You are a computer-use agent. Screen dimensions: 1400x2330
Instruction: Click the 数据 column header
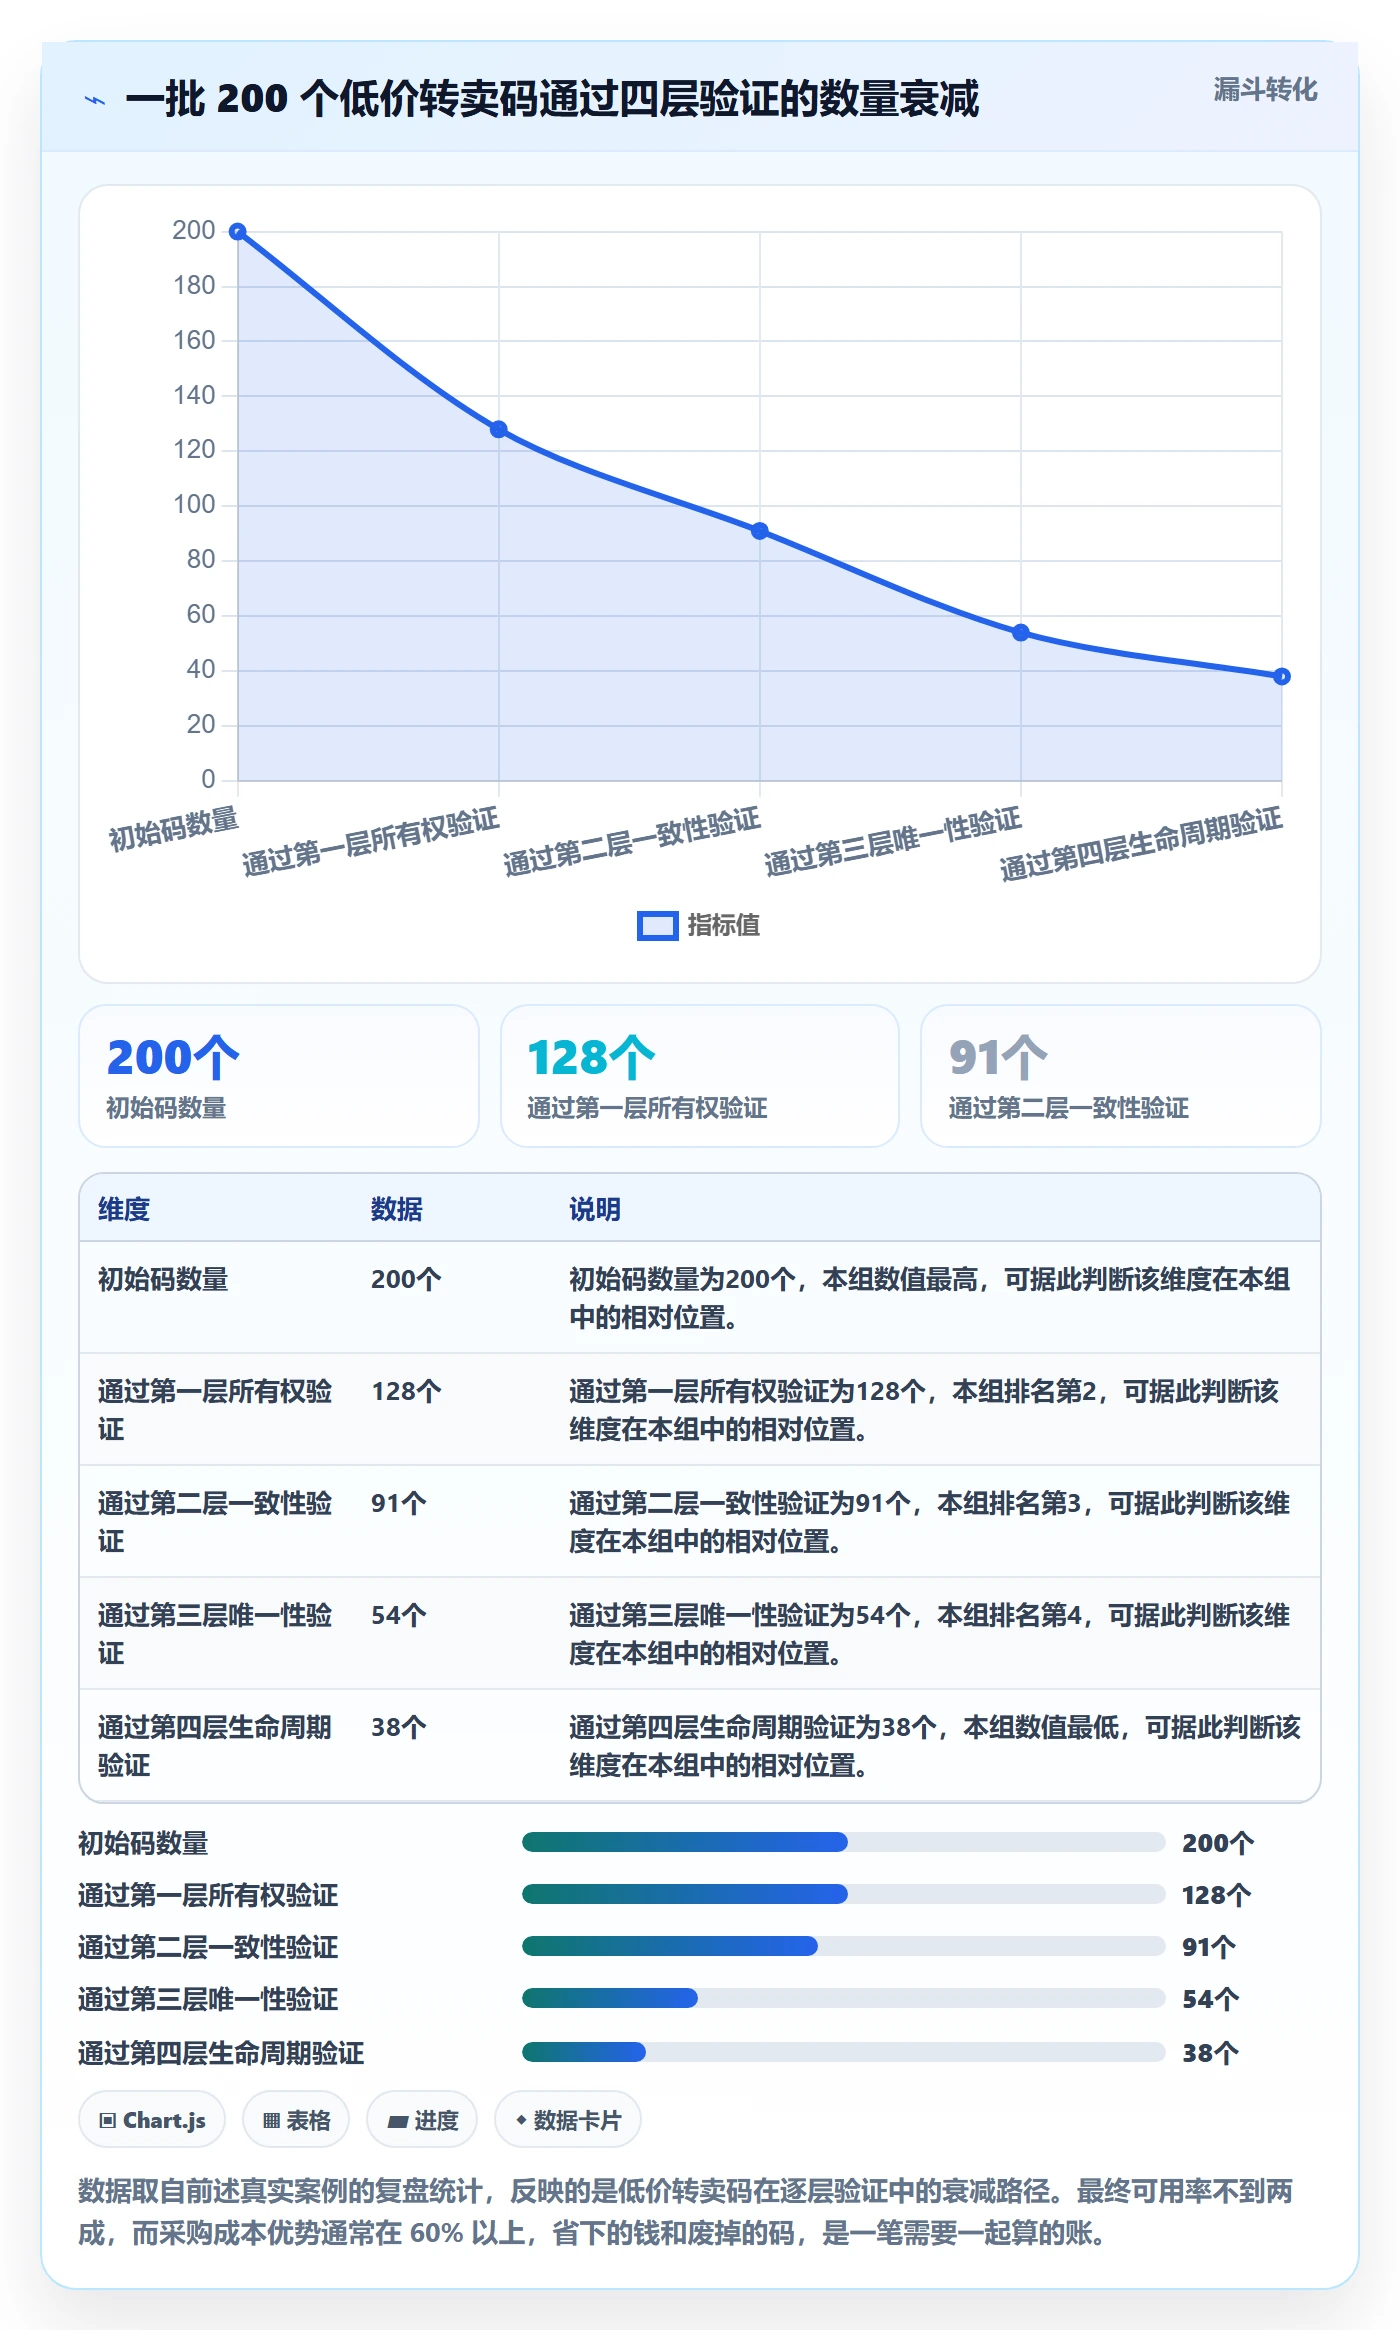(397, 1209)
